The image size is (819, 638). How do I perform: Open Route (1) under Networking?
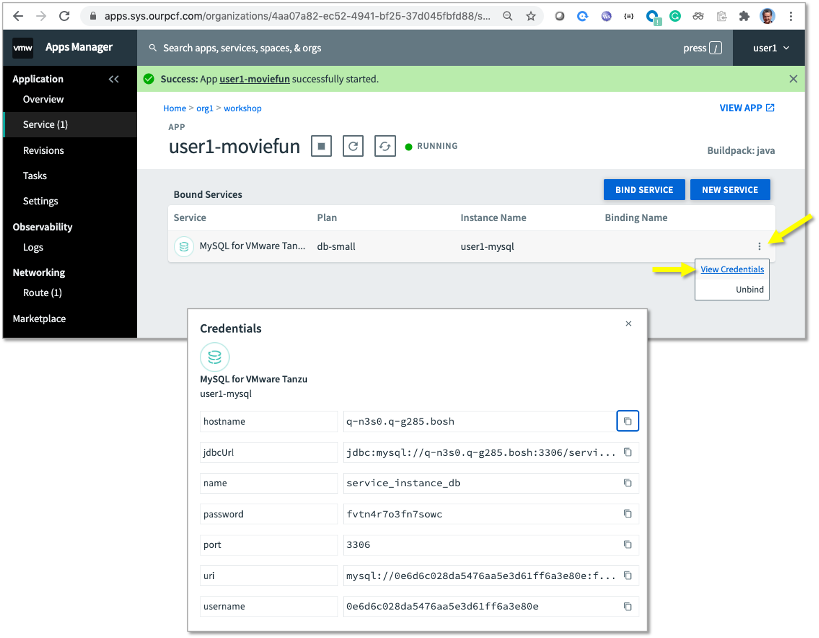[x=42, y=293]
